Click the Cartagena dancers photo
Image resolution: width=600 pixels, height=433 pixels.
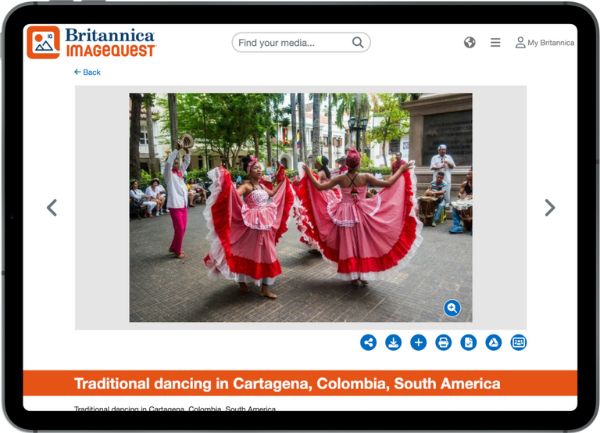tap(300, 207)
